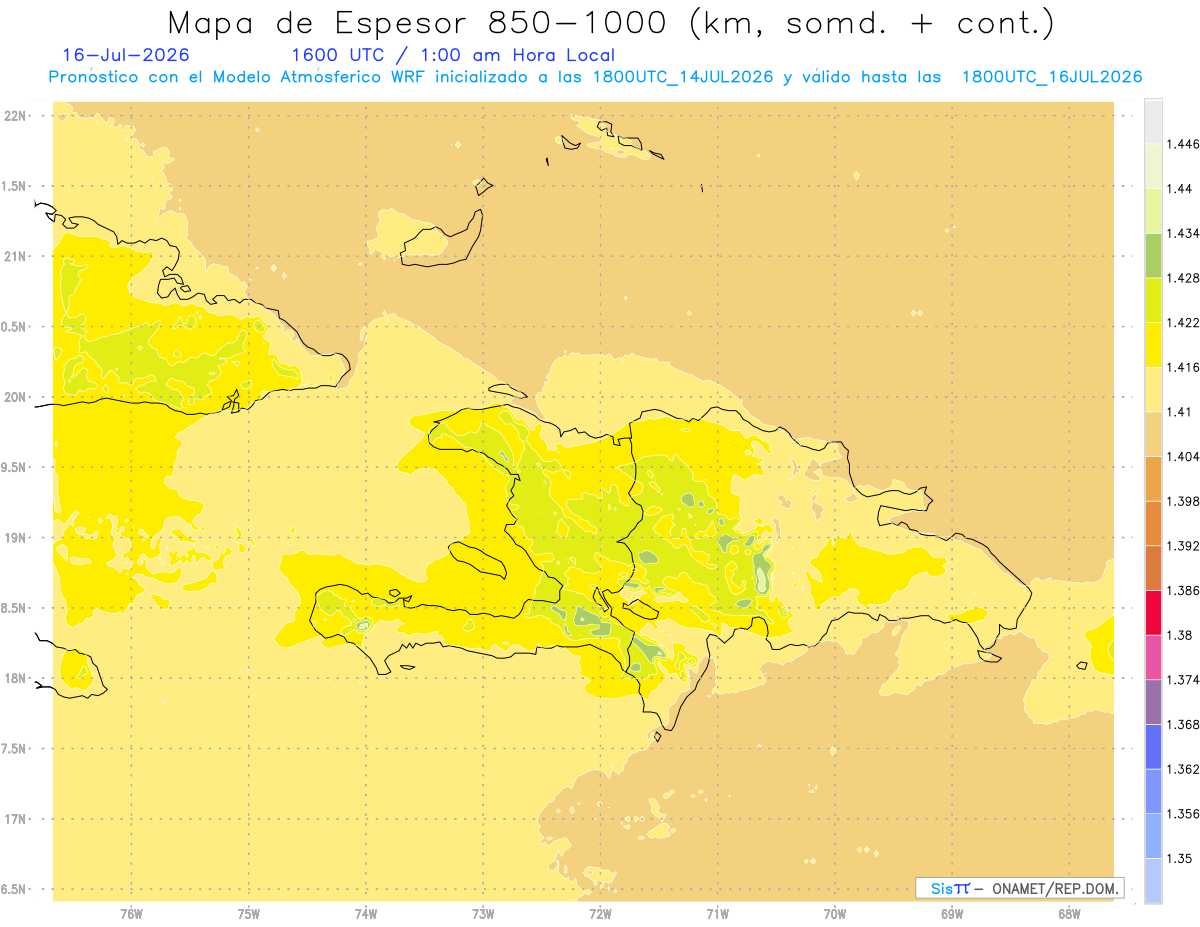The height and width of the screenshot is (927, 1200).
Task: Click the tan legend band between 1.404 and 1.41
Action: pos(1153,434)
